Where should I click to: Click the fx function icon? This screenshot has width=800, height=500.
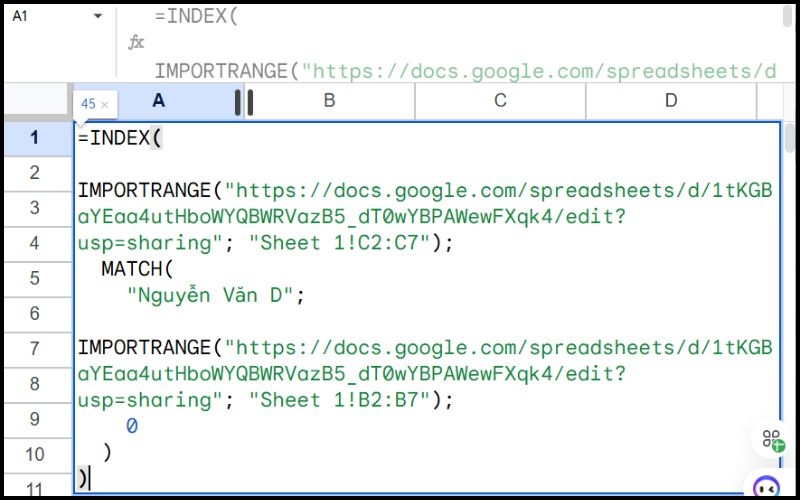(x=136, y=42)
